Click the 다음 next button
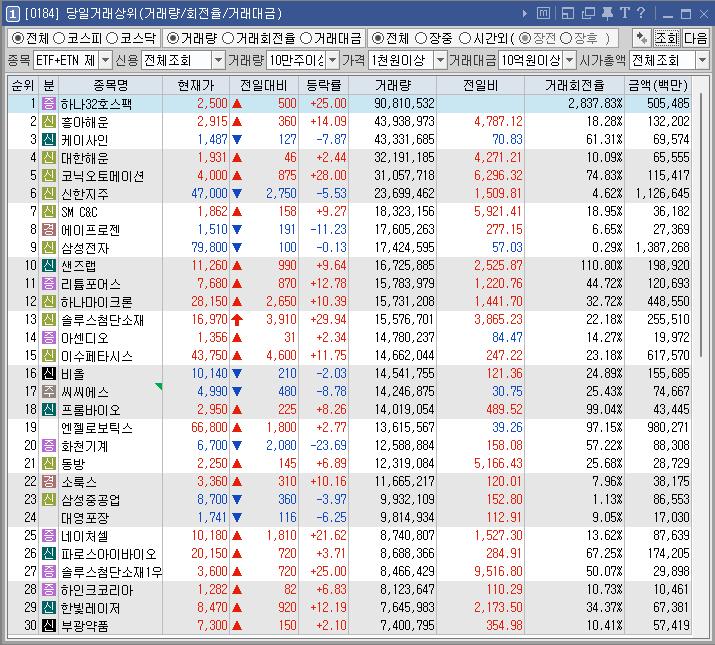The image size is (715, 645). tap(695, 38)
